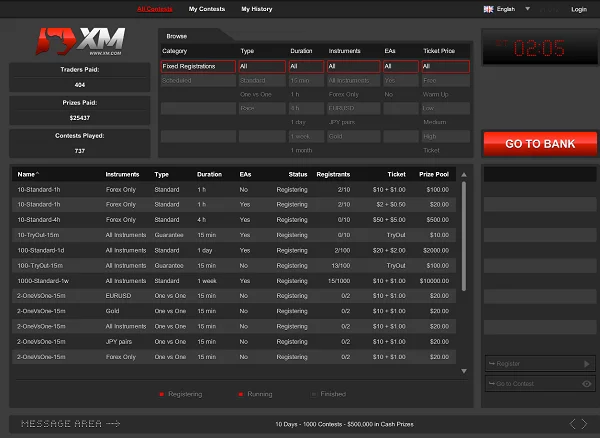Click the play arrow on Register button
Viewport: 600px width, 438px height.
click(587, 364)
